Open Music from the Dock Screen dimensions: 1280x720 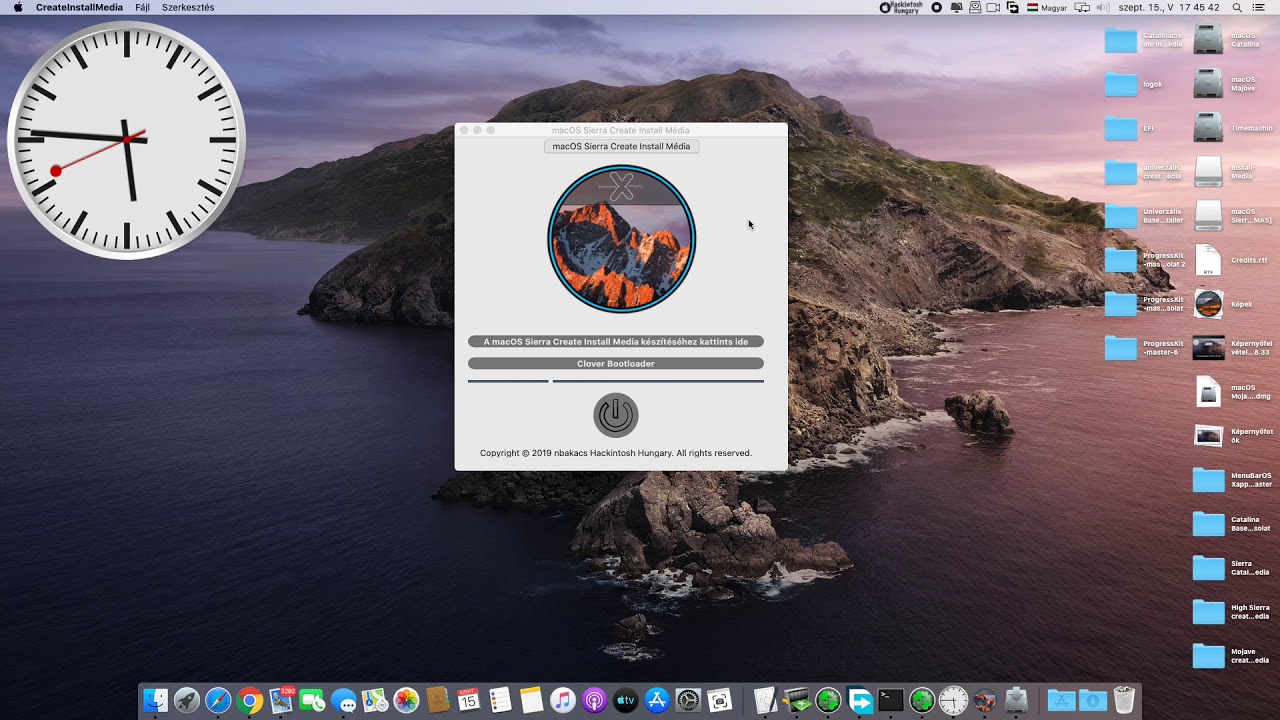point(562,701)
